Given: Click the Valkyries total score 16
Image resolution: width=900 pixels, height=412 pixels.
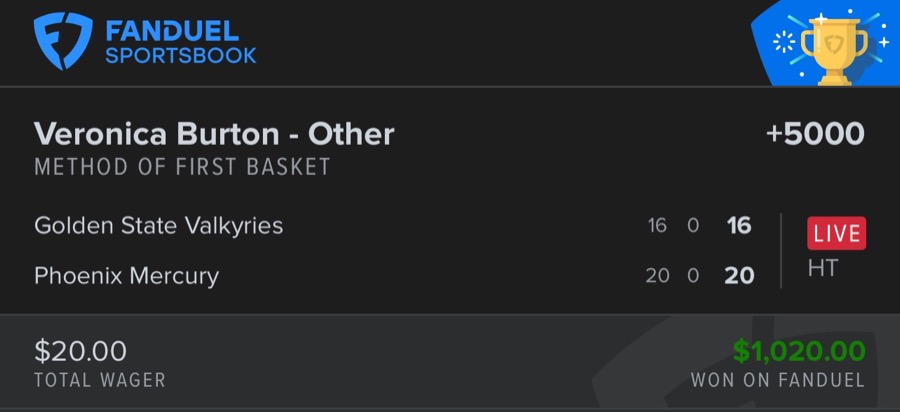Looking at the screenshot, I should [x=739, y=226].
